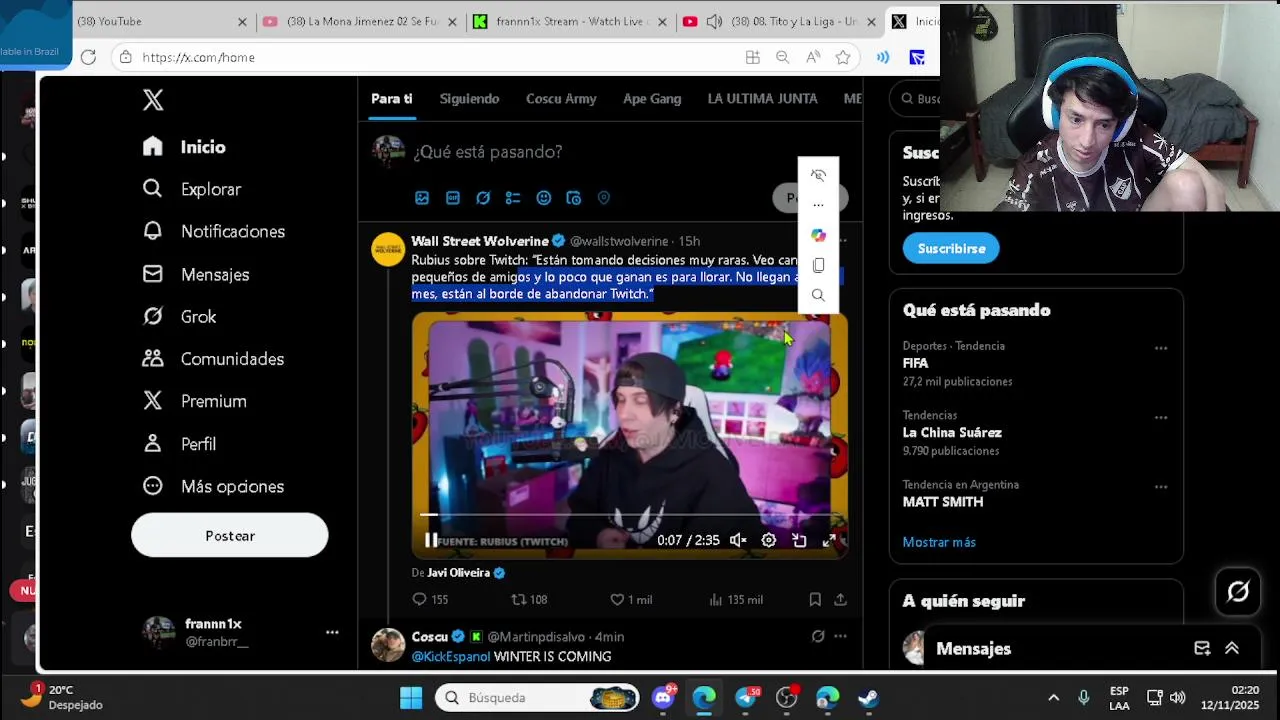Ask Copilot from the selection mini menu
The image size is (1280, 720).
click(818, 235)
